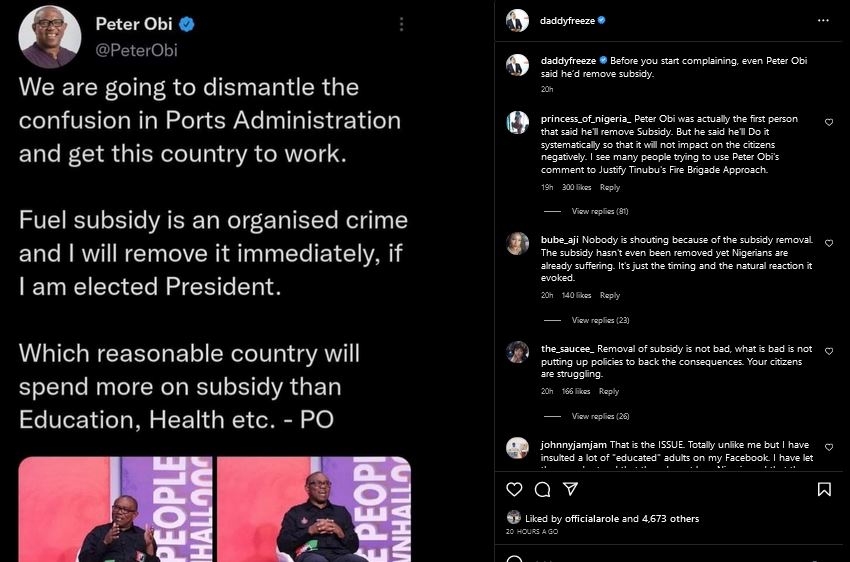Like the johnnyjamjam comment

coord(828,447)
